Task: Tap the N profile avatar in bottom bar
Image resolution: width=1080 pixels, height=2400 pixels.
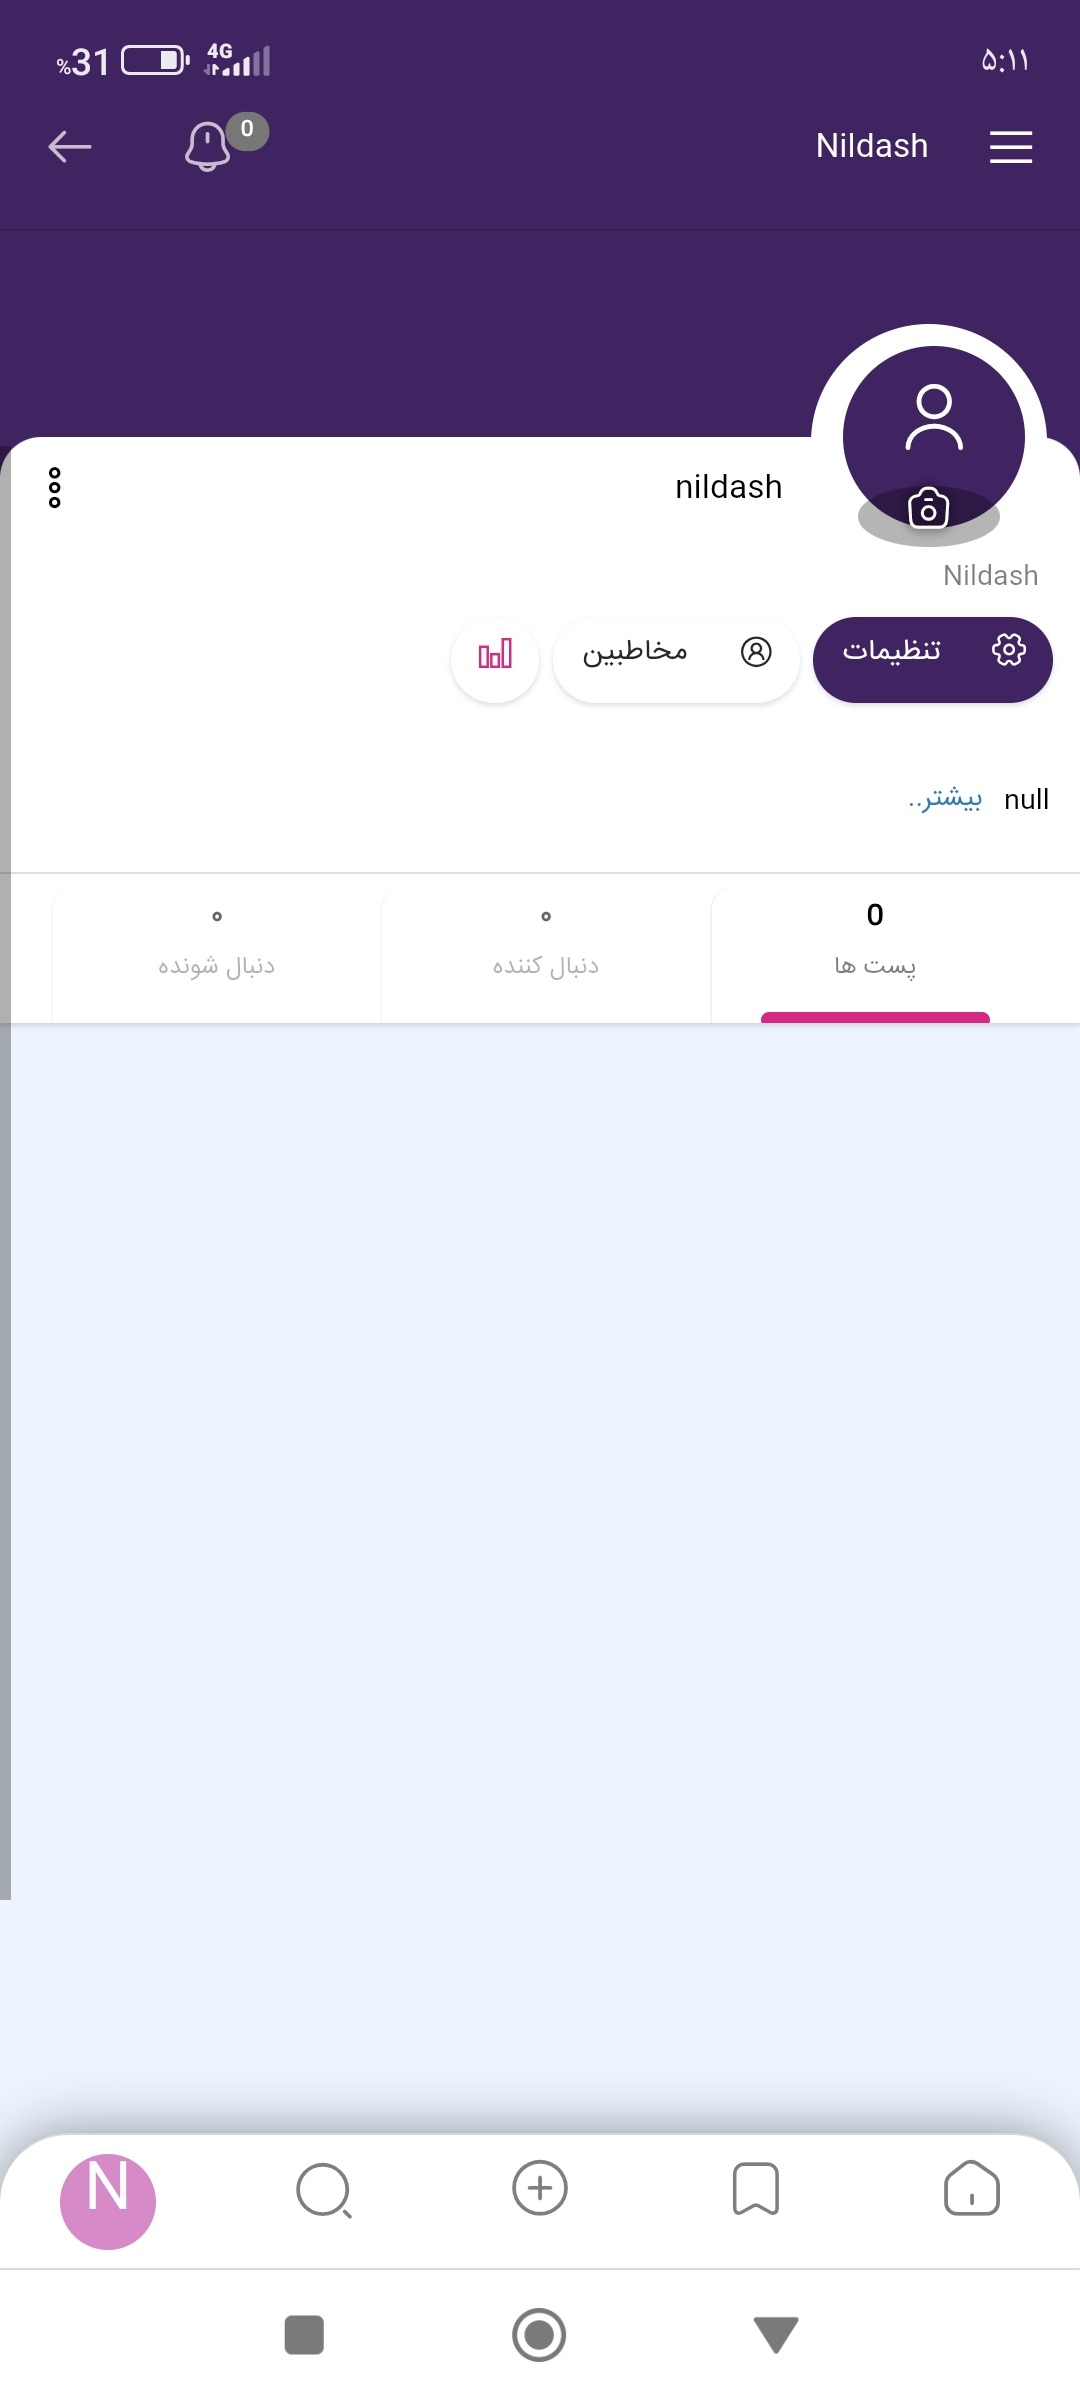Action: (108, 2201)
